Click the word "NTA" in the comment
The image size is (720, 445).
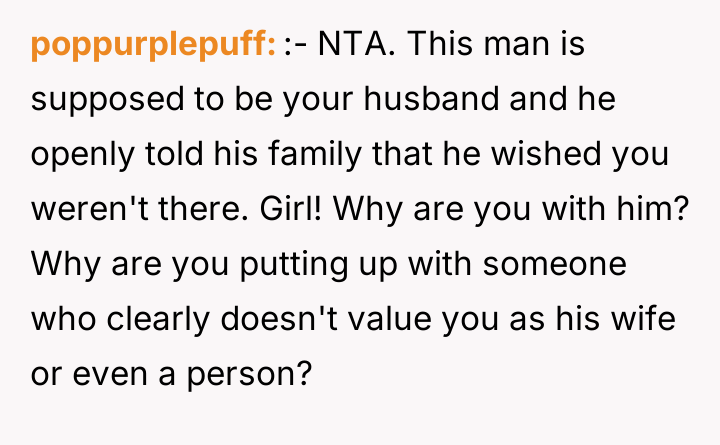(x=358, y=45)
